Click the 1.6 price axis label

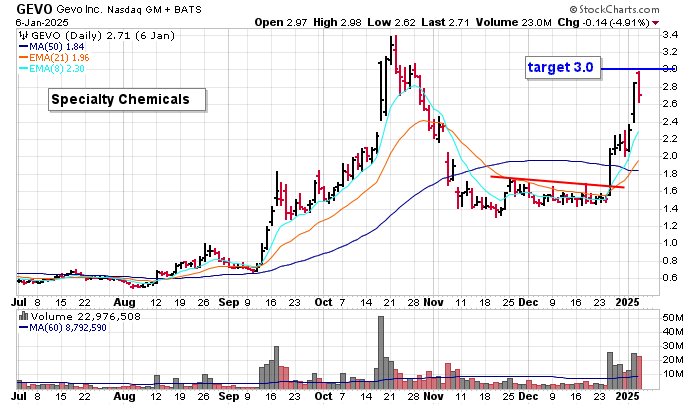coord(670,191)
